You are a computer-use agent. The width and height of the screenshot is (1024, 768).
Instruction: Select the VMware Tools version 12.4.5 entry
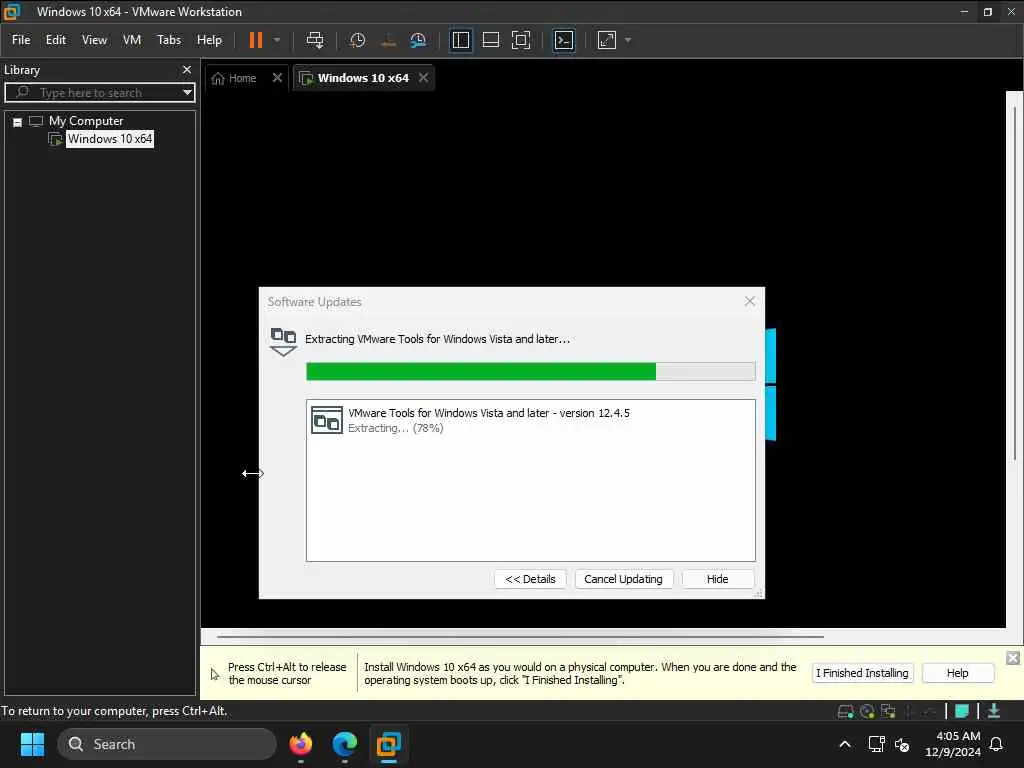(530, 421)
